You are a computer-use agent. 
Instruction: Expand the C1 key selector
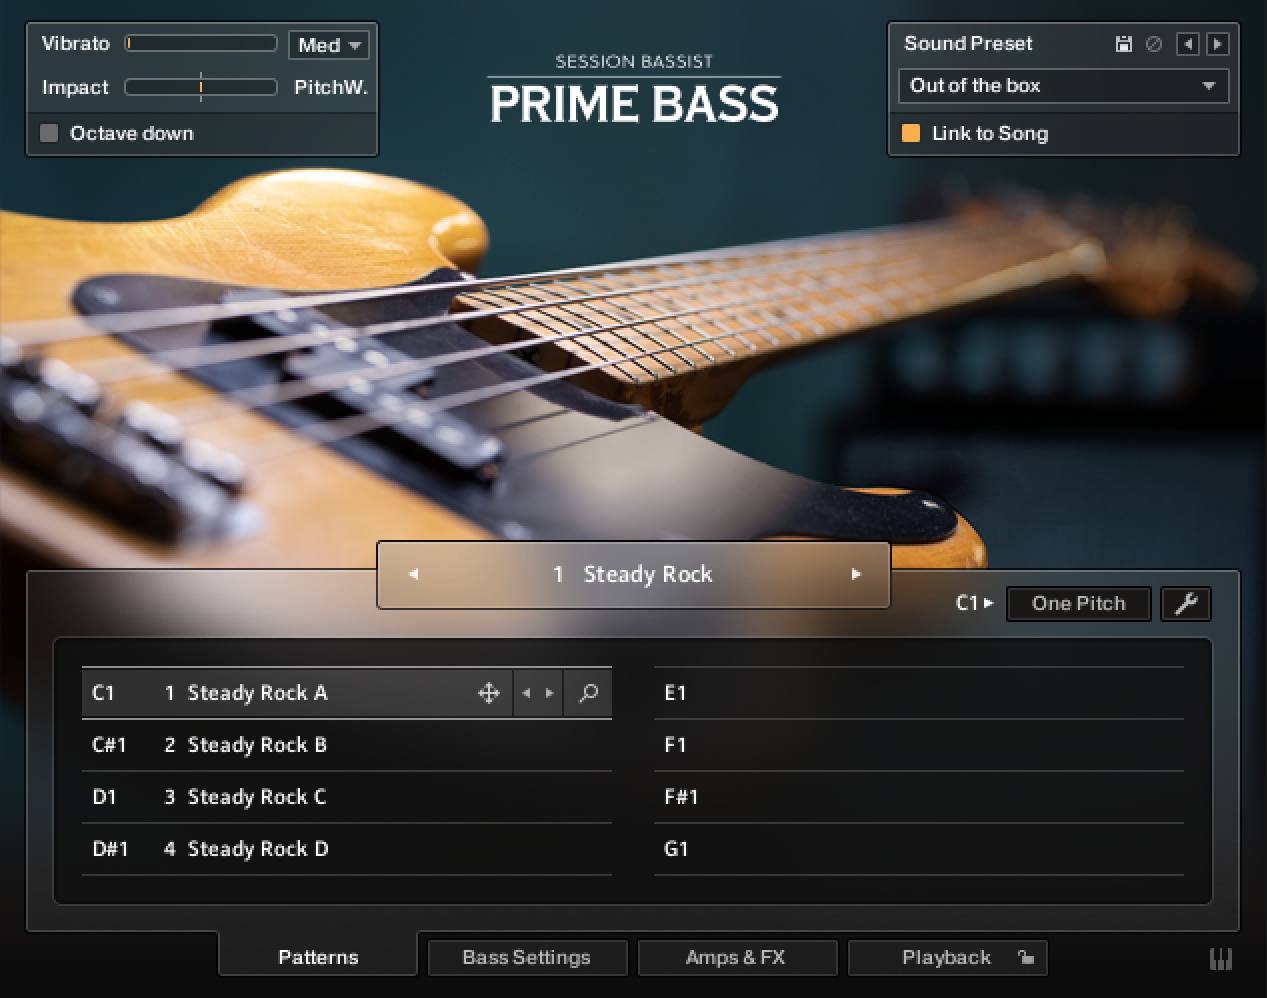[974, 604]
